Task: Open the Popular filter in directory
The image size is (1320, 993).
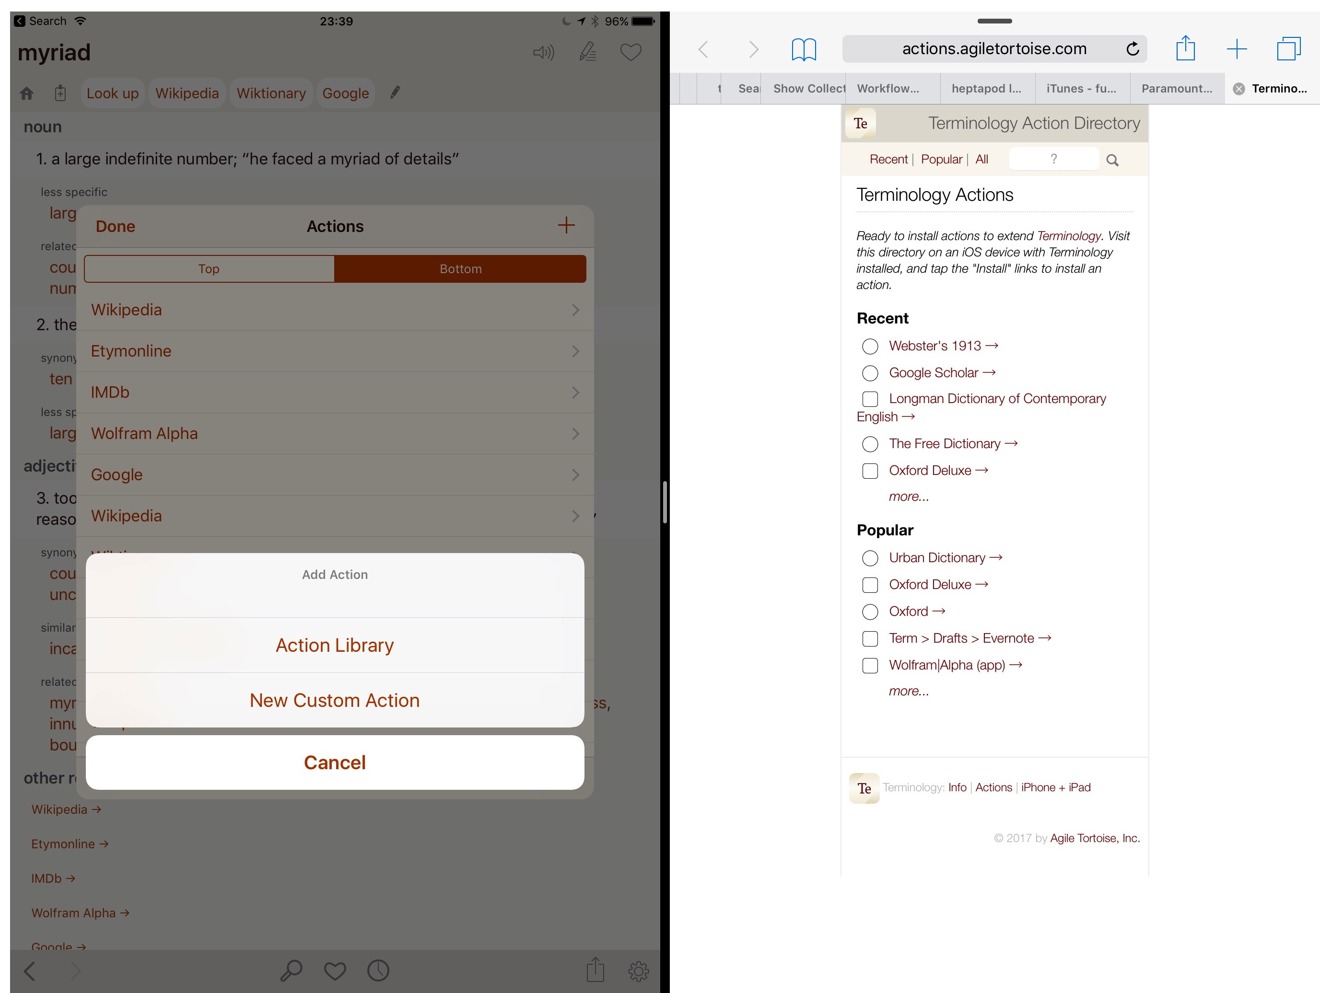Action: [x=941, y=160]
